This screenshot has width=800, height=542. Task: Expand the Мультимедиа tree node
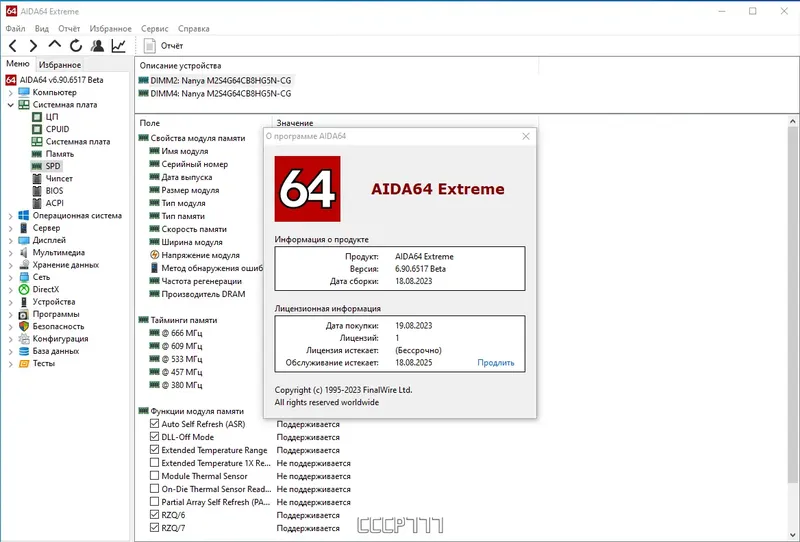11,253
